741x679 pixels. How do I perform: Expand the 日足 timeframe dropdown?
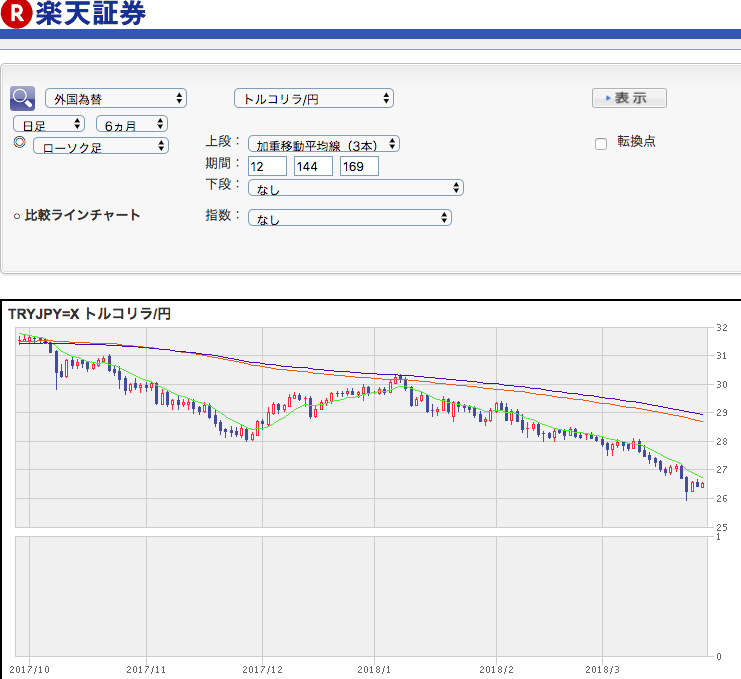click(x=49, y=124)
